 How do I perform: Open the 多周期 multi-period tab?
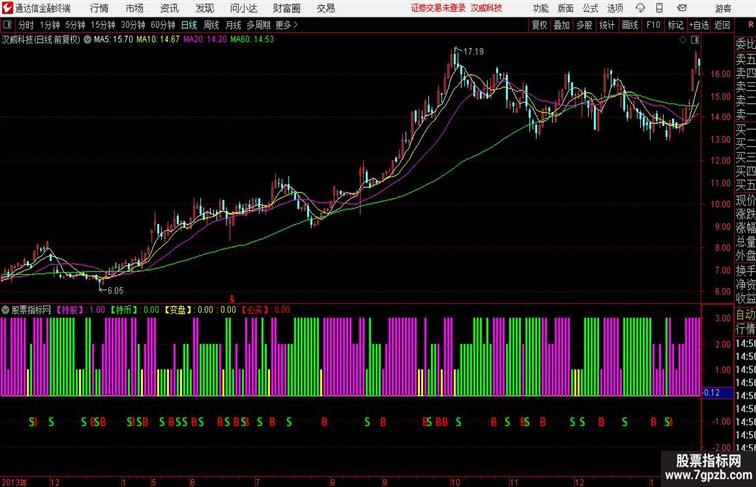[x=258, y=25]
